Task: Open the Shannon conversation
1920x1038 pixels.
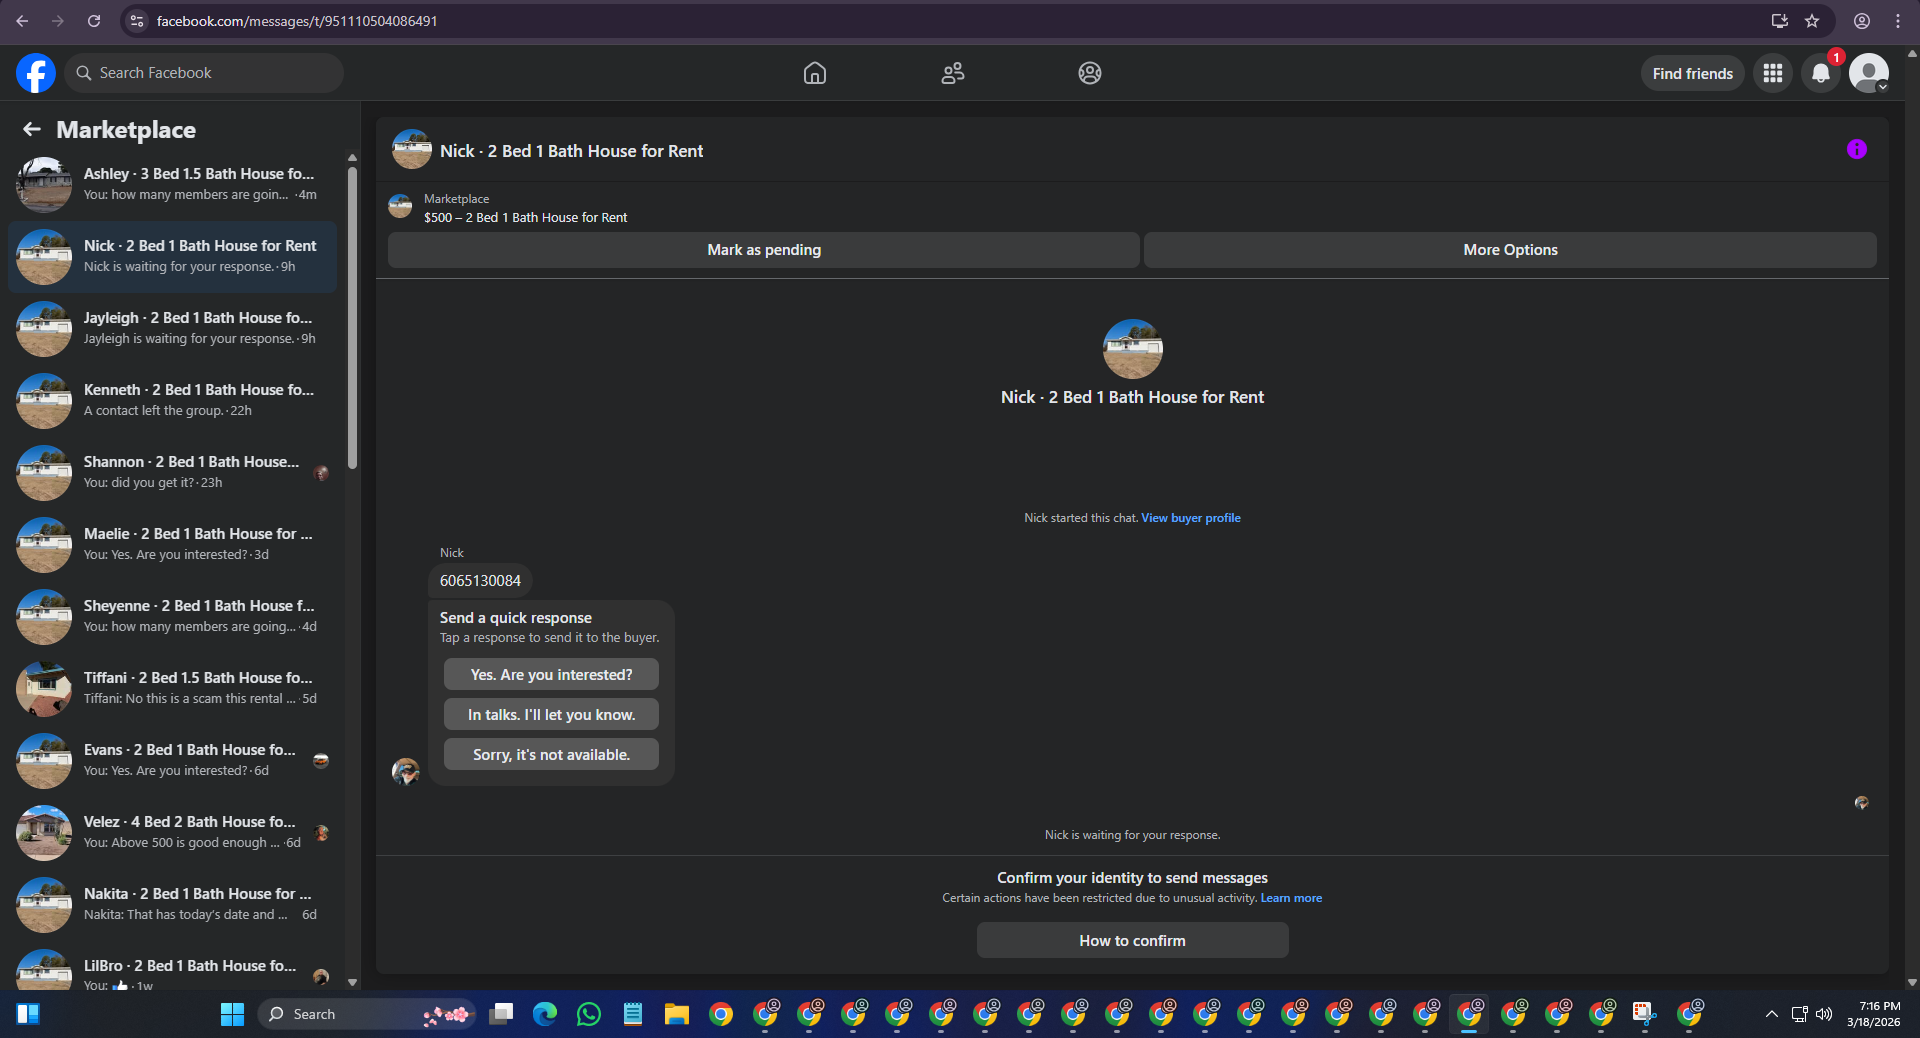Action: [x=172, y=472]
